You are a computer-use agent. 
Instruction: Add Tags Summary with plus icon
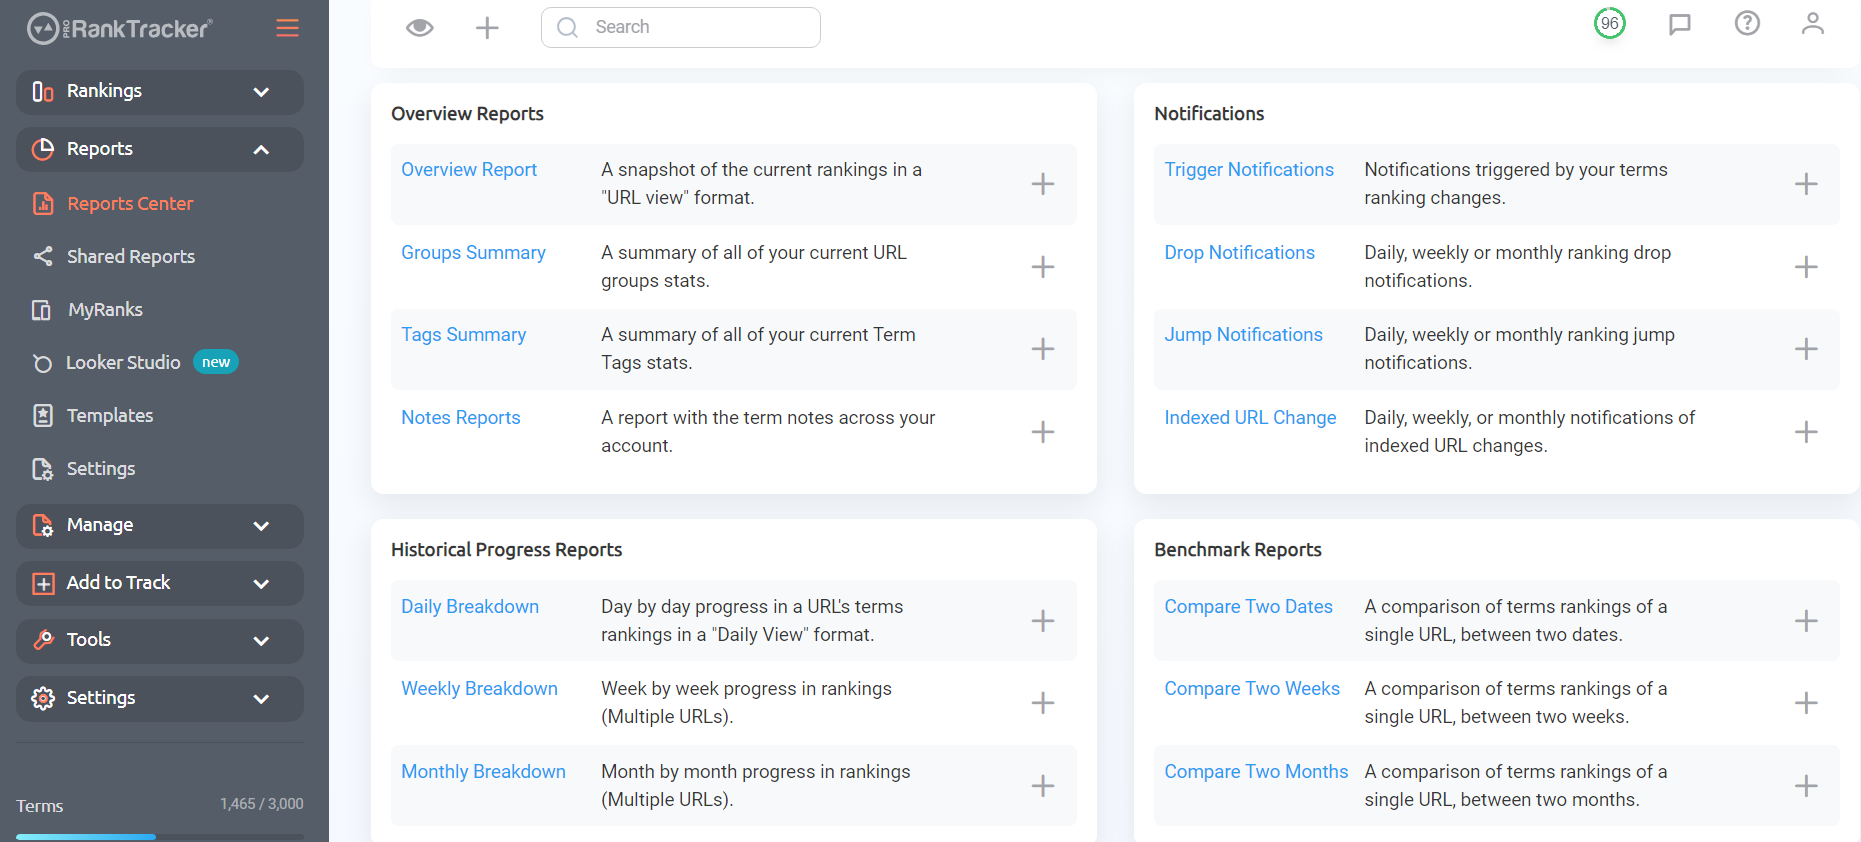pos(1043,349)
